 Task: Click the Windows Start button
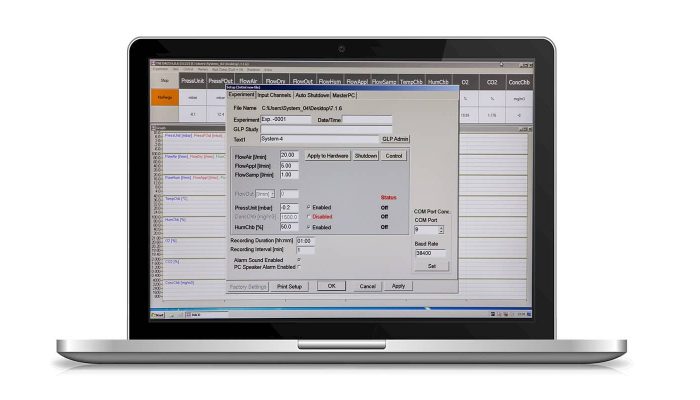pyautogui.click(x=158, y=315)
